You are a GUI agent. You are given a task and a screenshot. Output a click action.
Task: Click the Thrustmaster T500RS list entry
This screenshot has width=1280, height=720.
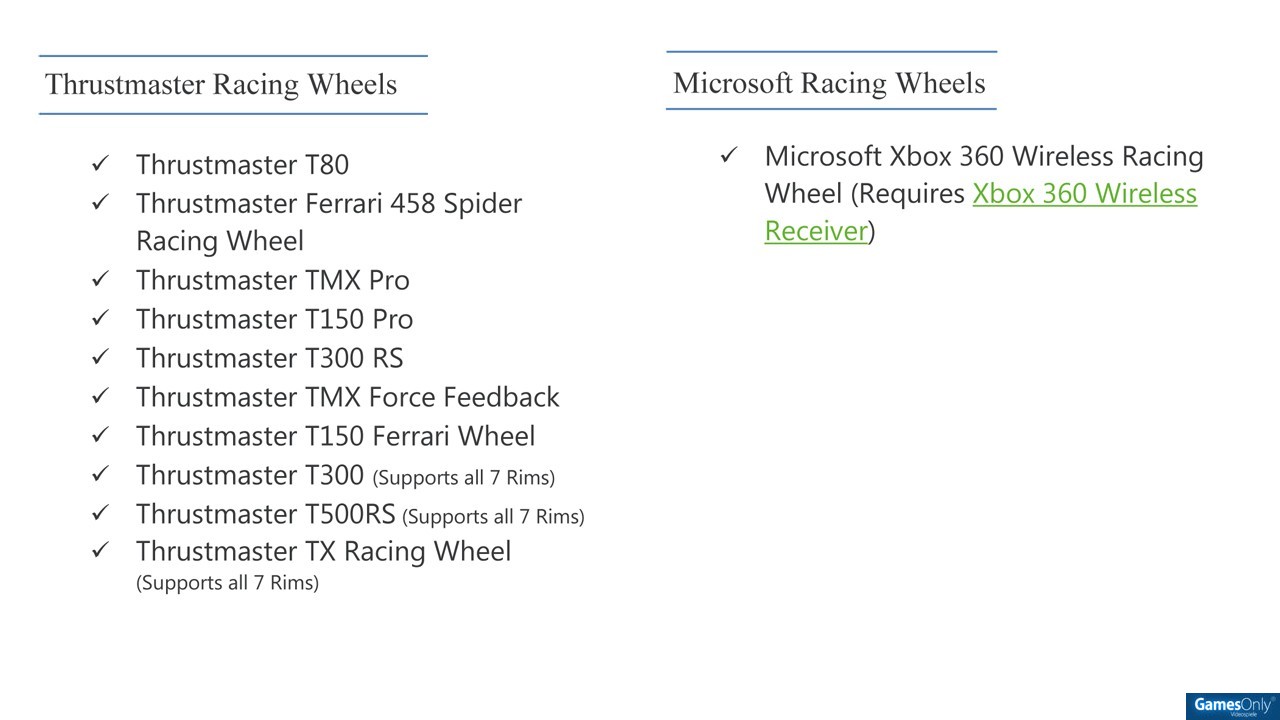(360, 514)
